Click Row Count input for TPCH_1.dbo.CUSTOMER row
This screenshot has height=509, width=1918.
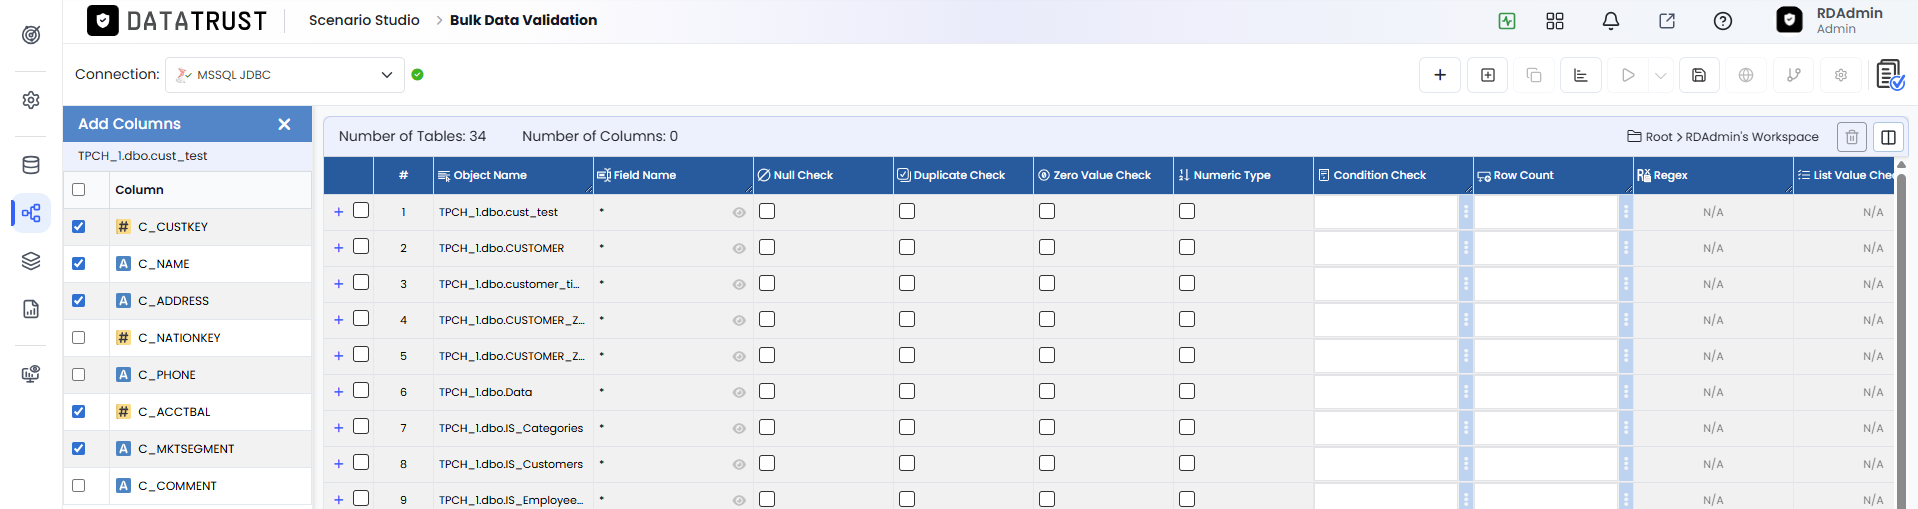click(1546, 248)
